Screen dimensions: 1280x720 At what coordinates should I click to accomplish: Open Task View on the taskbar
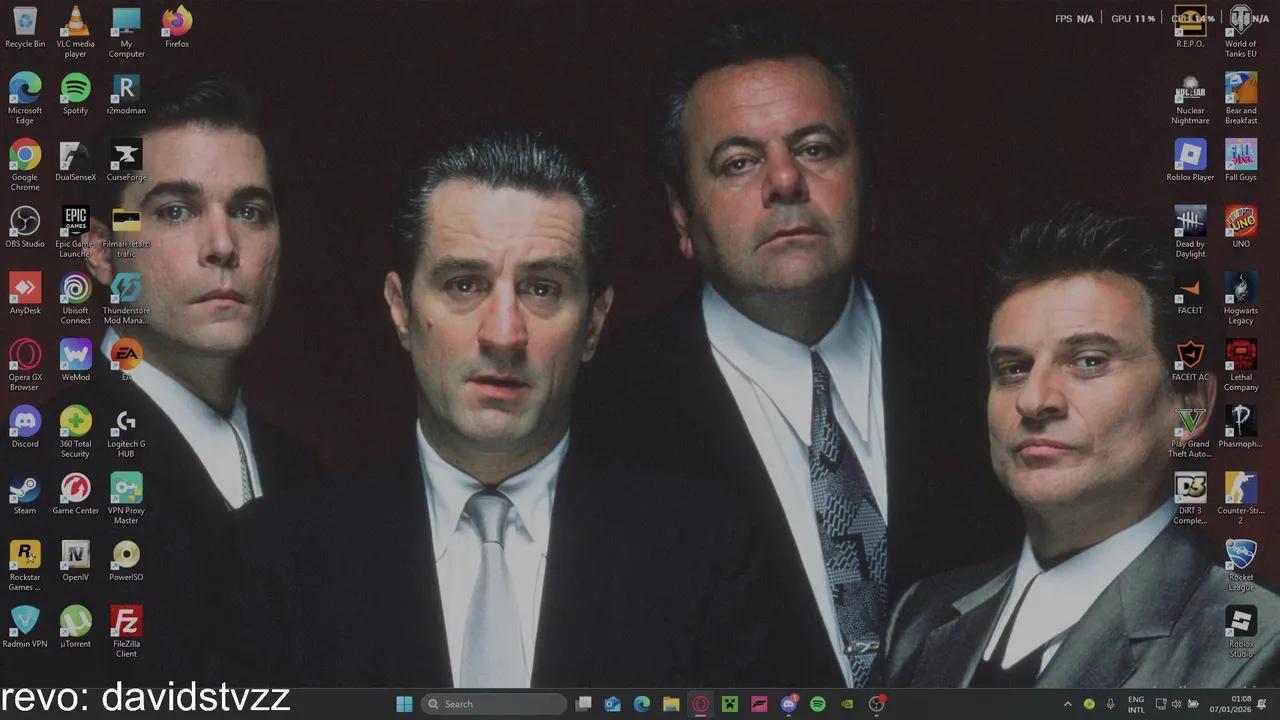pos(584,704)
